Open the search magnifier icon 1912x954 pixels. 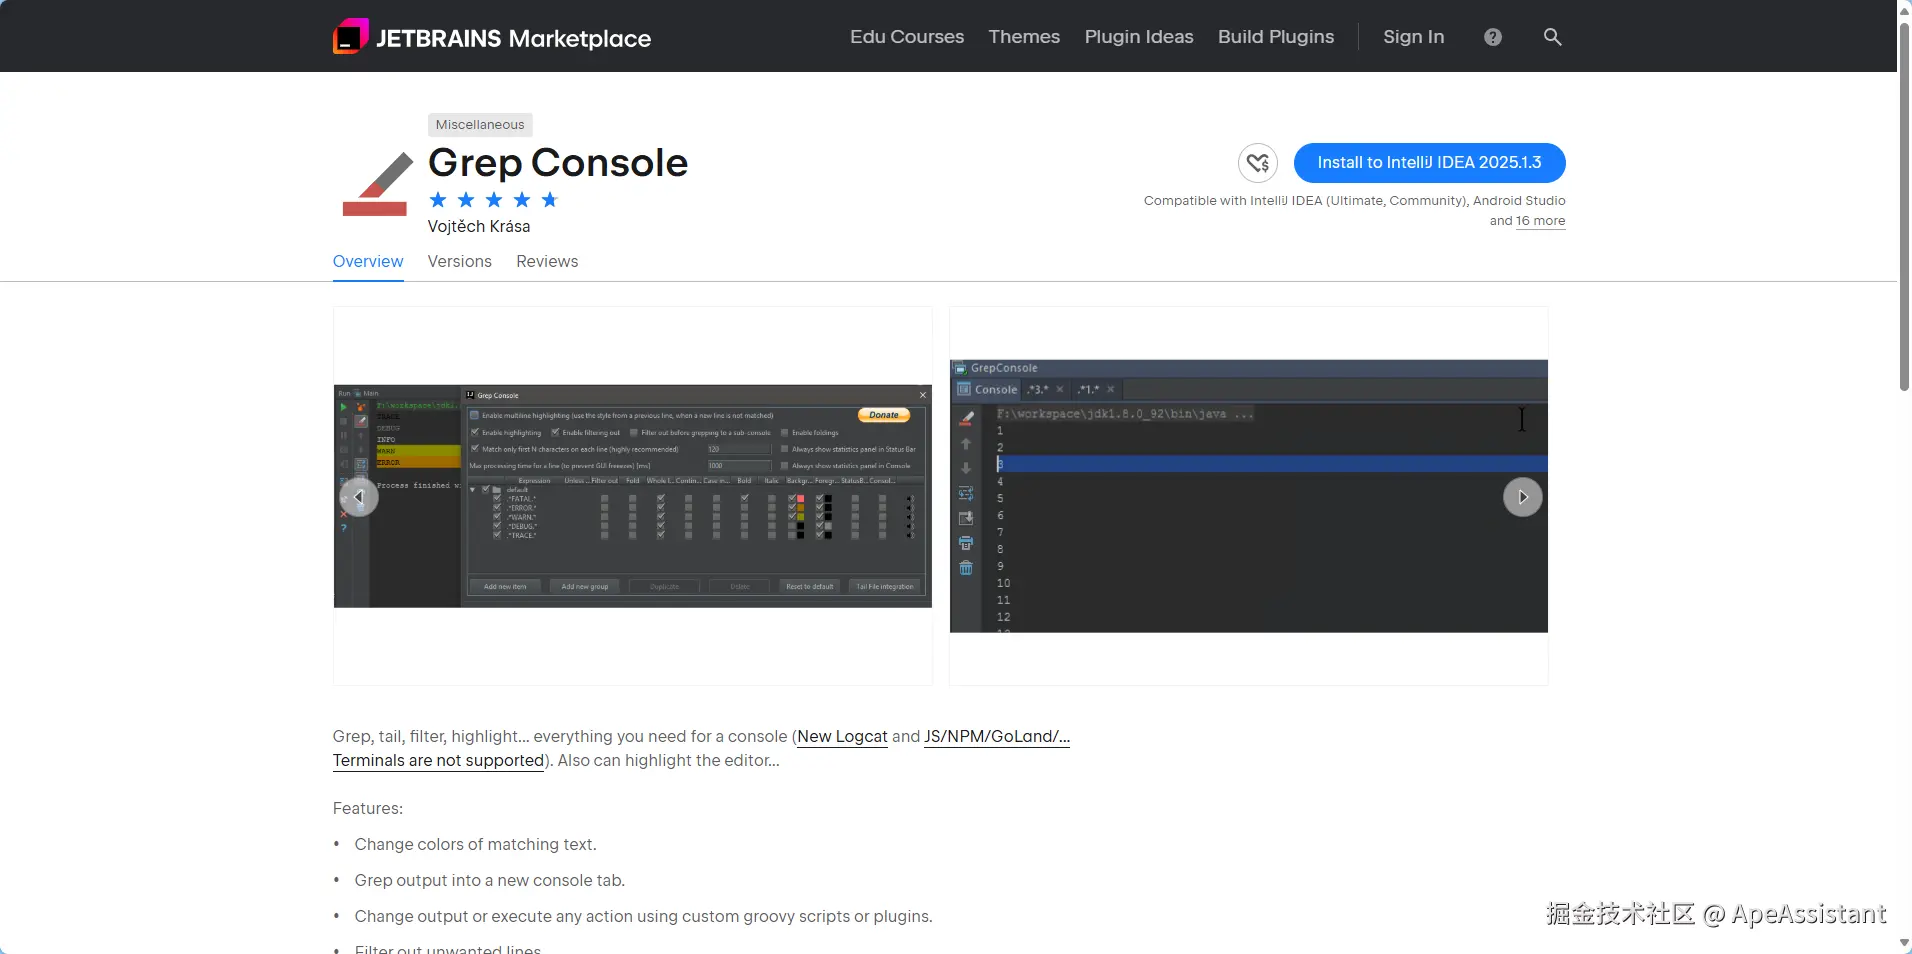pyautogui.click(x=1552, y=37)
